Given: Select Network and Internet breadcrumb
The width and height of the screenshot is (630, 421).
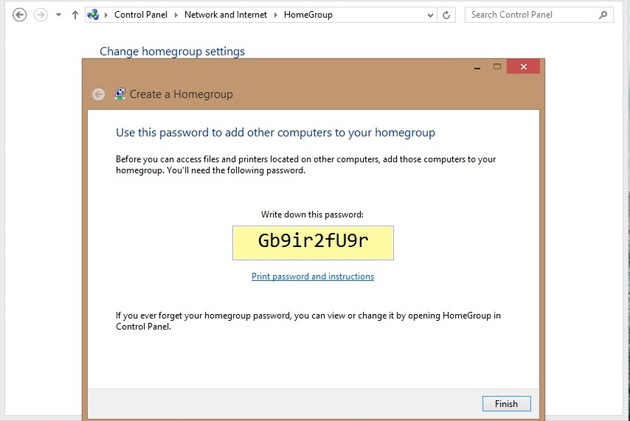Looking at the screenshot, I should [225, 15].
